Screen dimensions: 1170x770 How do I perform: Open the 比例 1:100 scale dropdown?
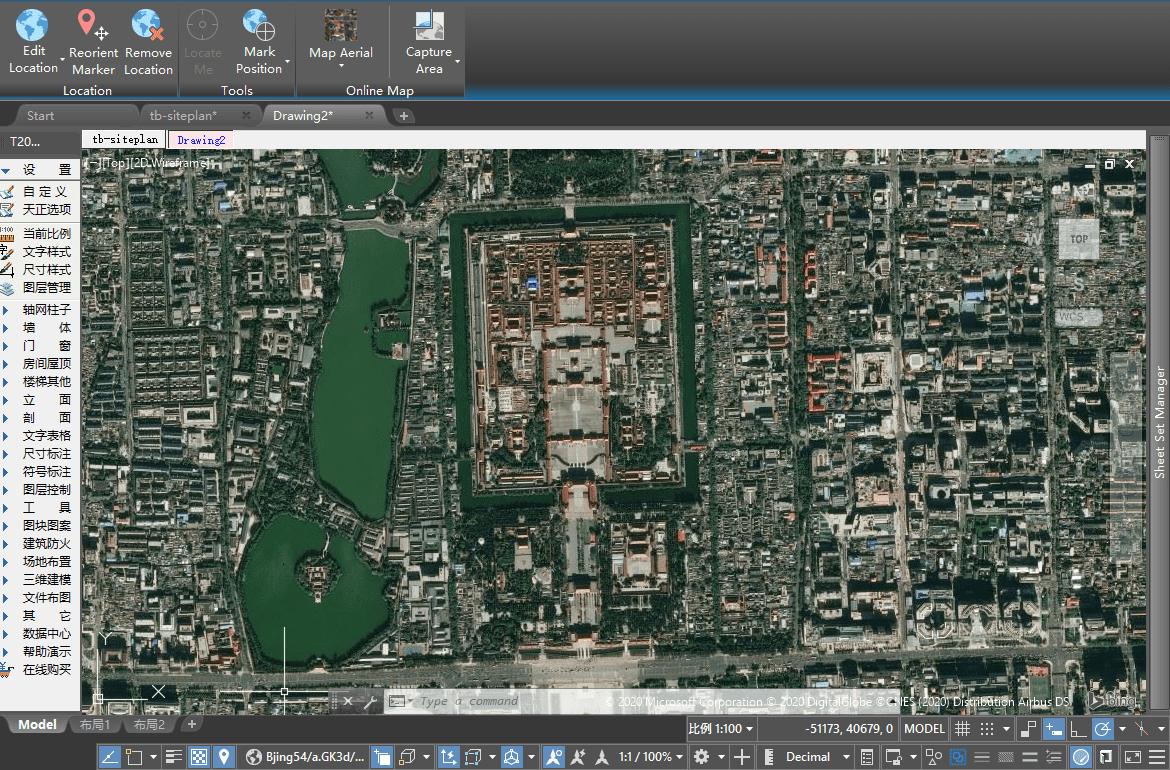pyautogui.click(x=720, y=729)
